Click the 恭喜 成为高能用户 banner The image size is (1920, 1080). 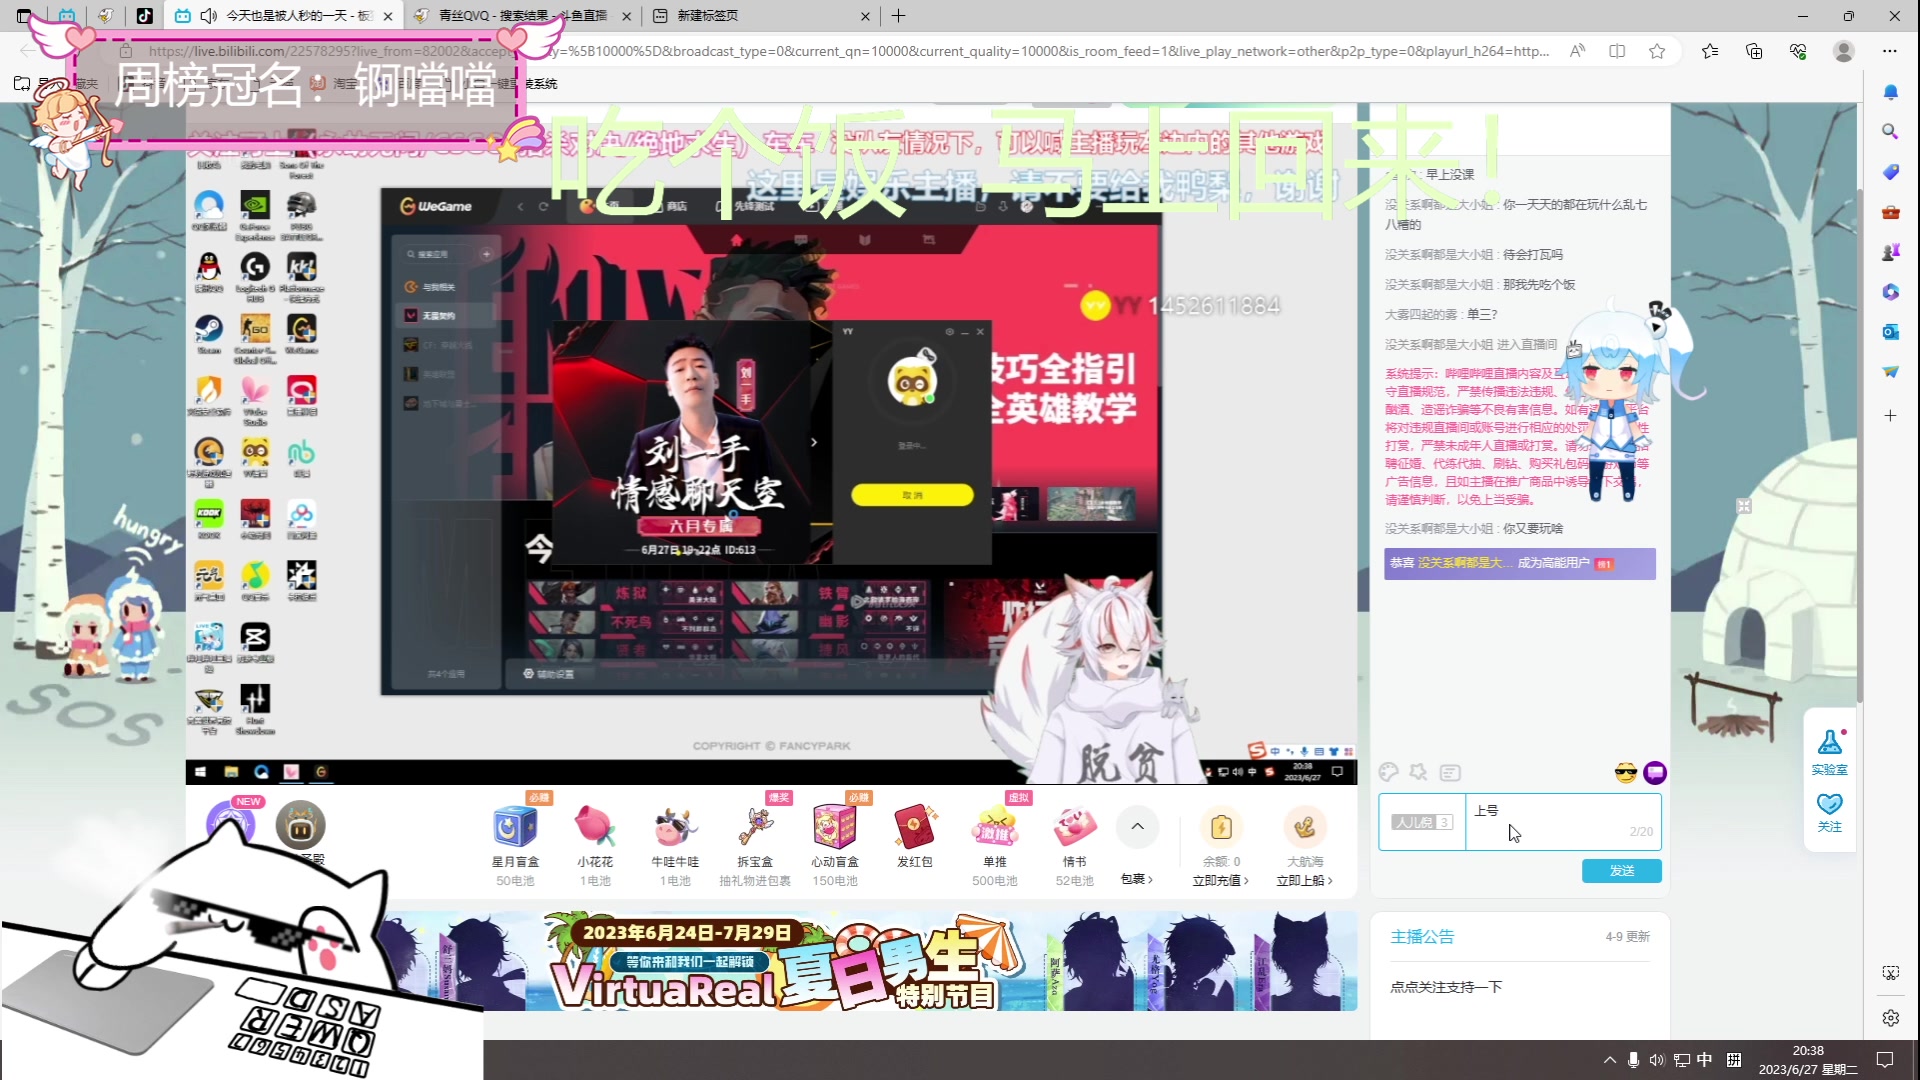tap(1519, 564)
